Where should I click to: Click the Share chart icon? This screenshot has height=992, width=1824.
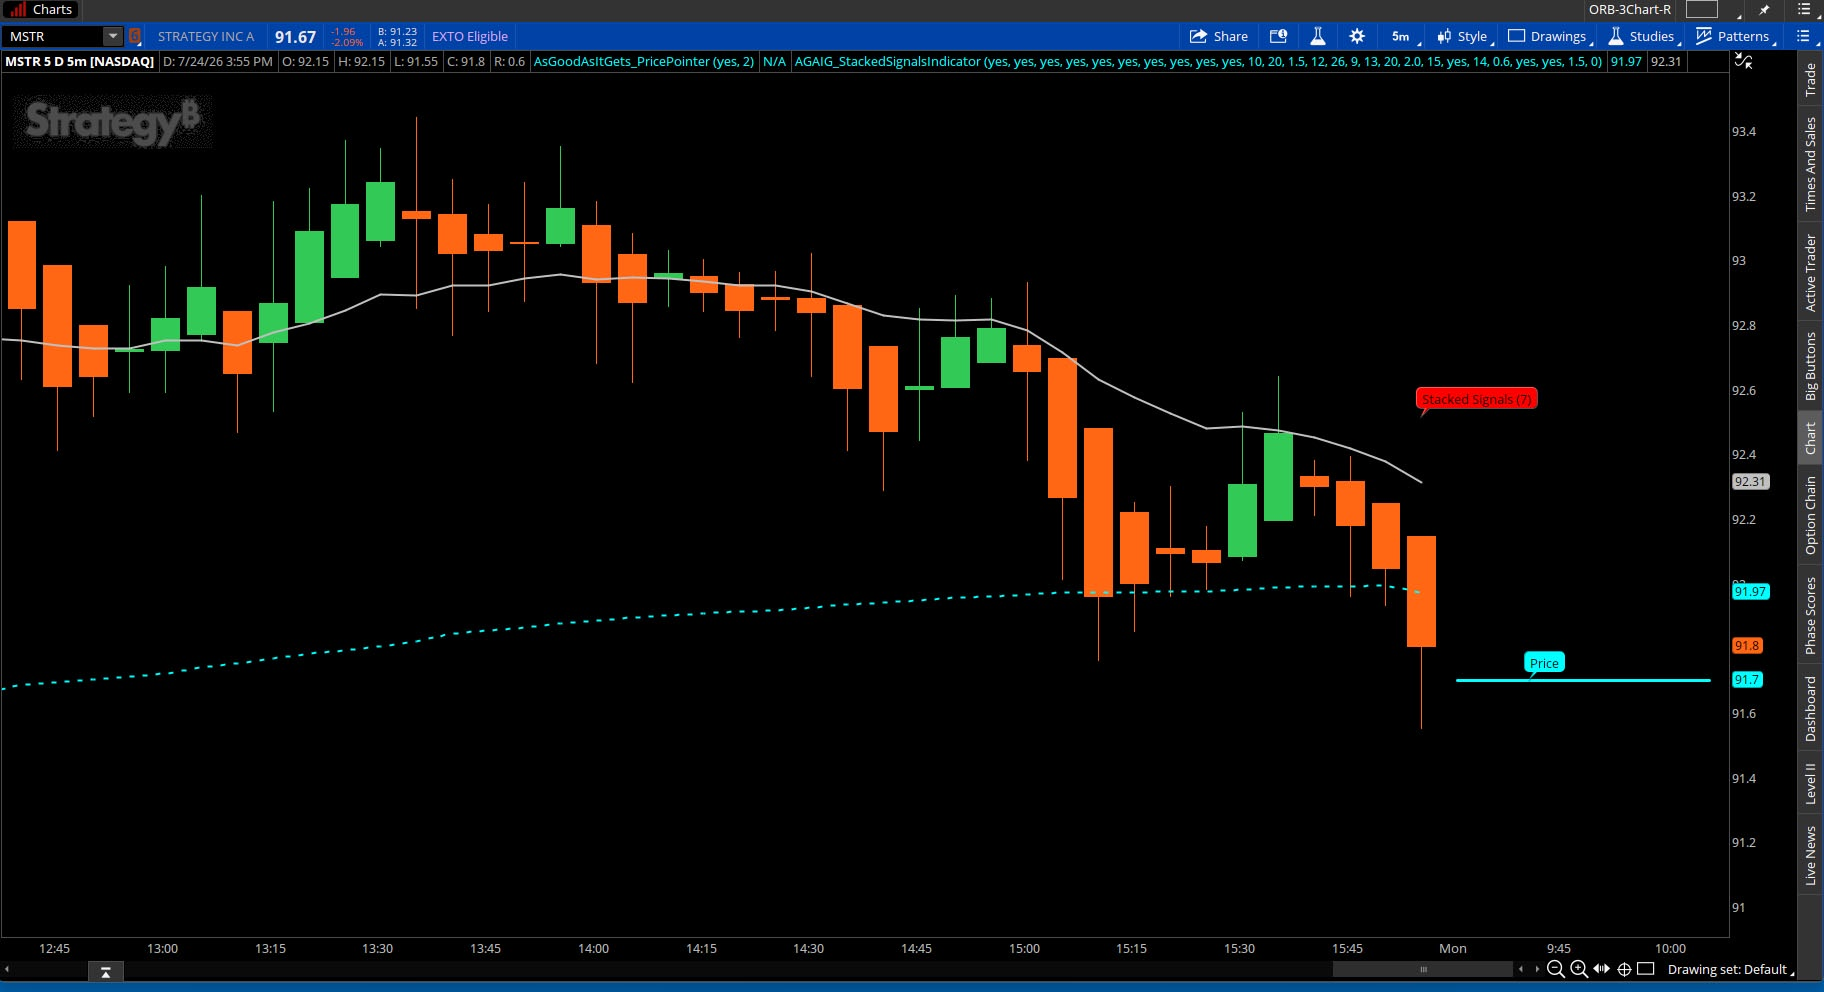click(x=1218, y=36)
